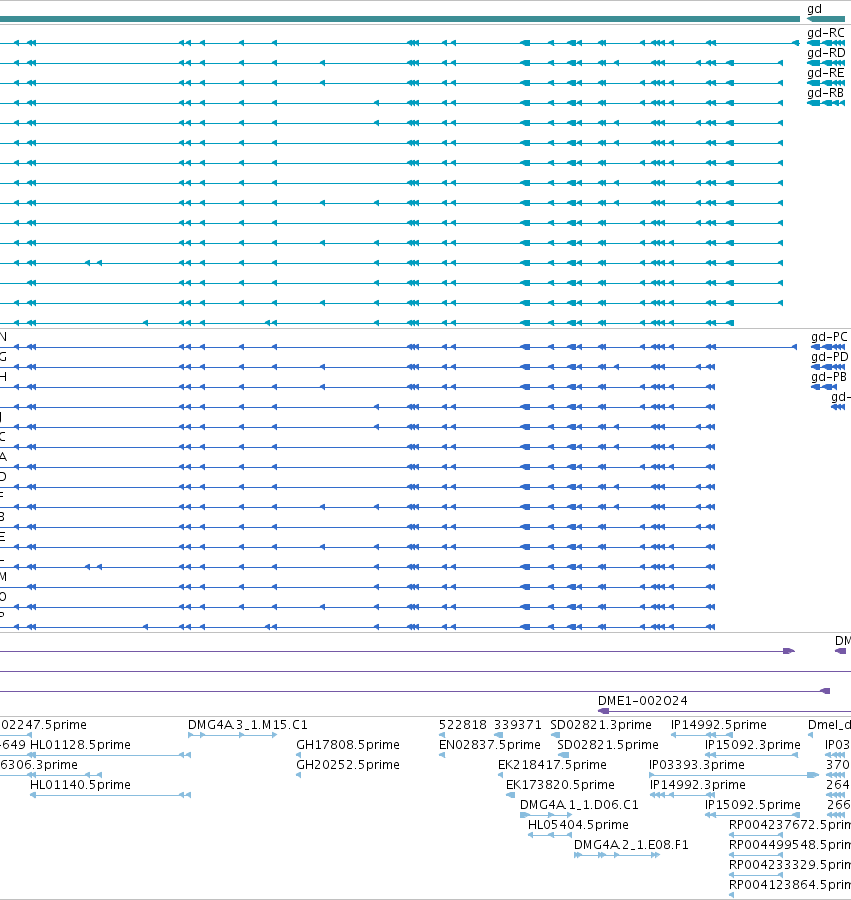Click the EN02837.5prime EST label
Viewport: 851px width, 900px height.
click(x=489, y=745)
